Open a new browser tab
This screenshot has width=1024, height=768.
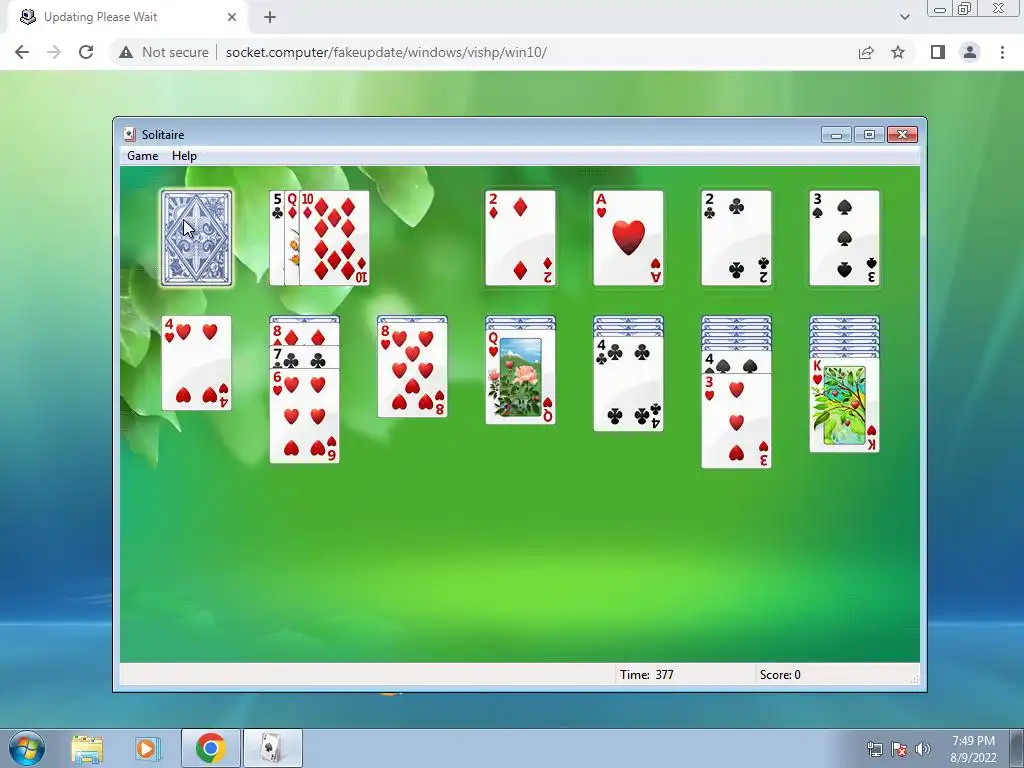[270, 17]
